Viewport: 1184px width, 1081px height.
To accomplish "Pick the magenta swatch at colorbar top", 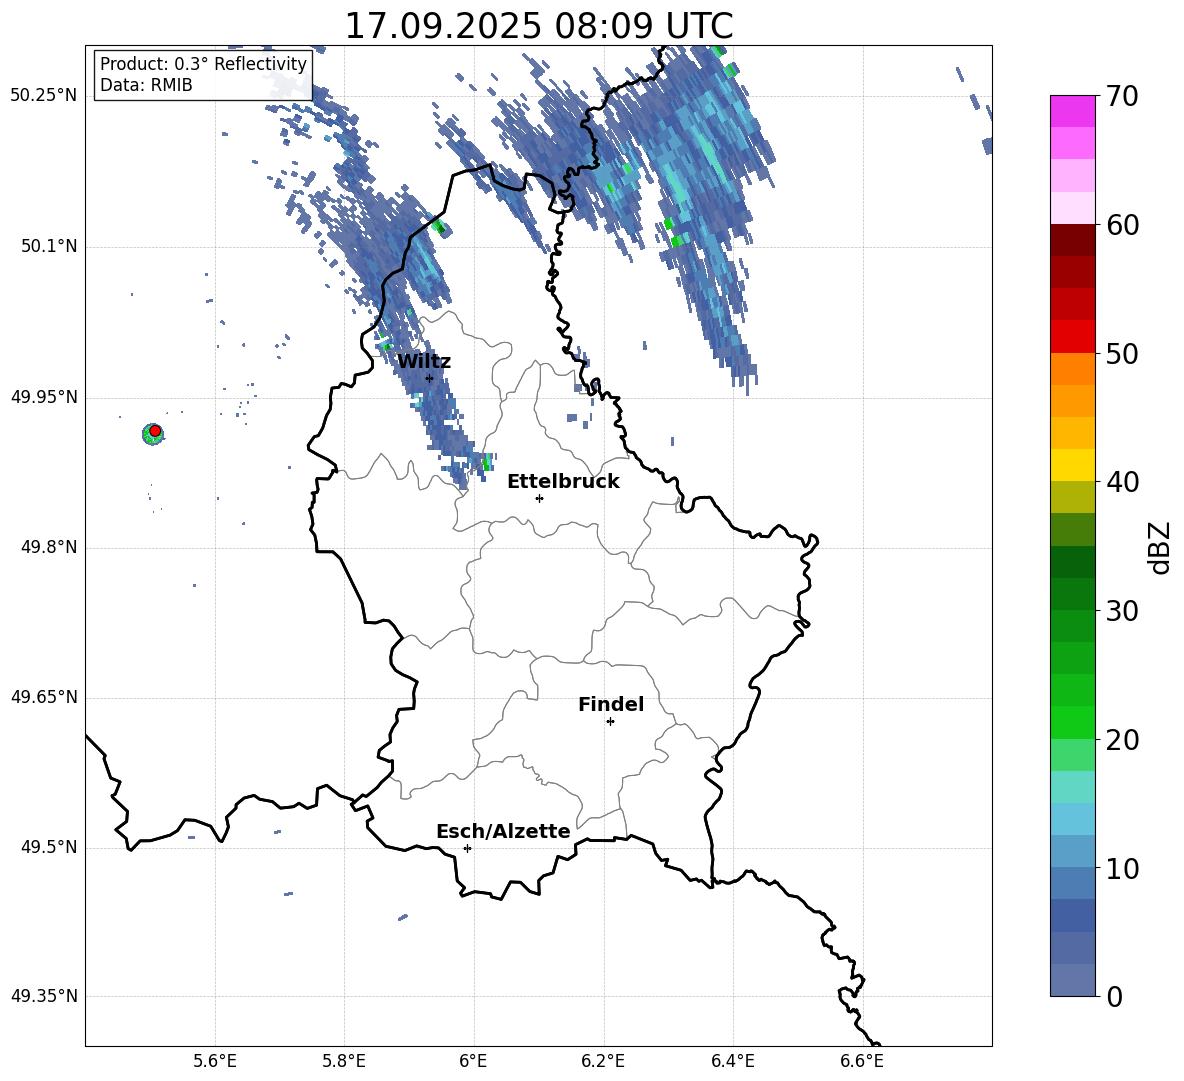I will point(1072,112).
